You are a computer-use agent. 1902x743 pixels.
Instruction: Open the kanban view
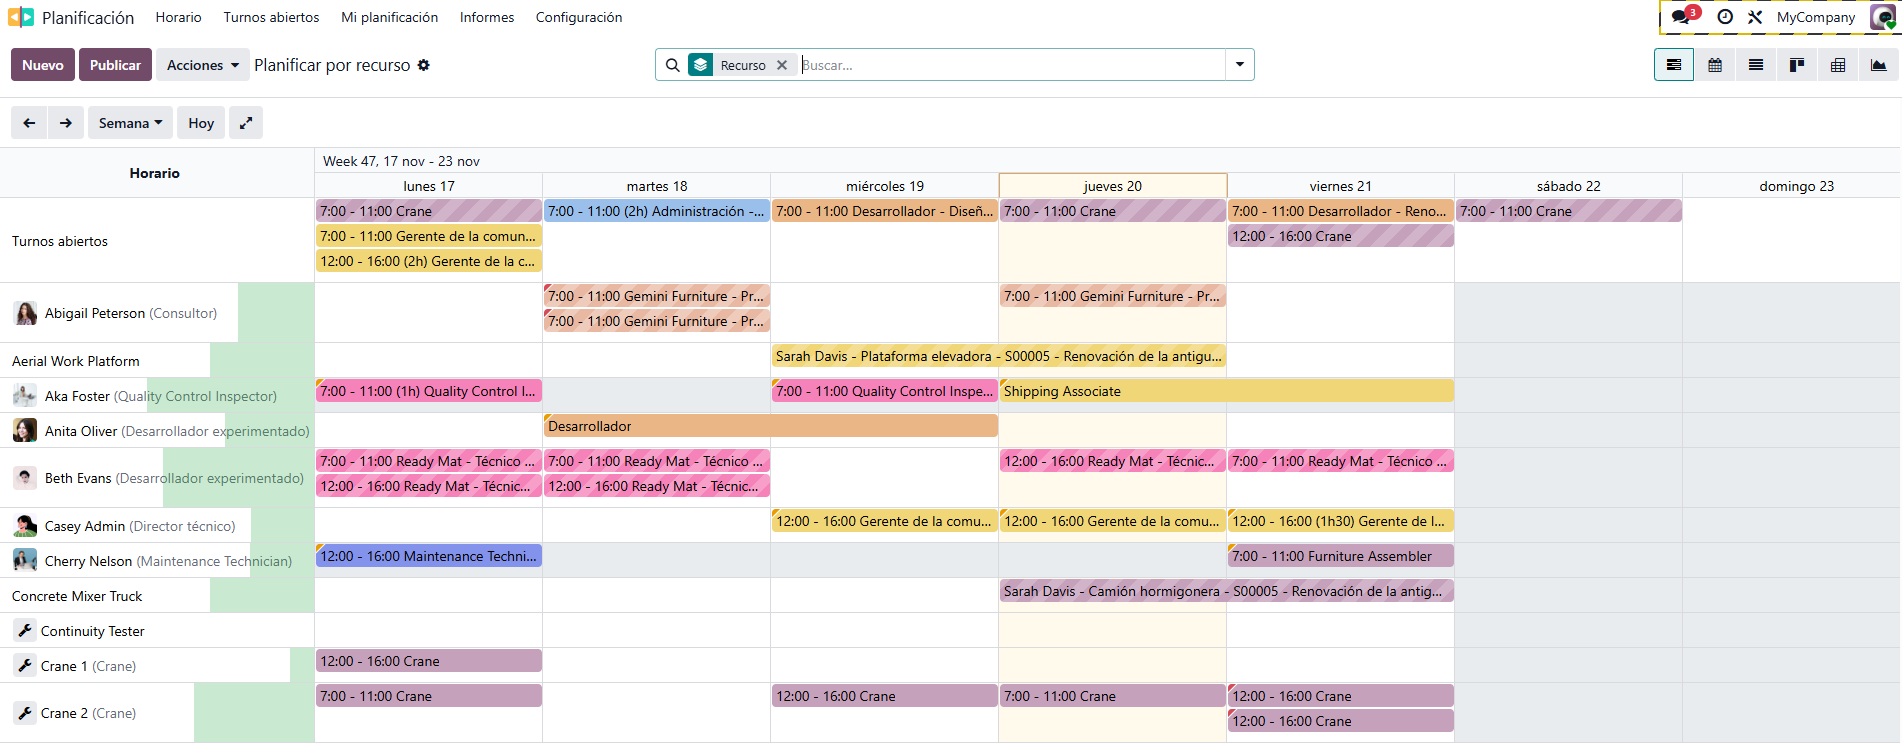click(1797, 65)
